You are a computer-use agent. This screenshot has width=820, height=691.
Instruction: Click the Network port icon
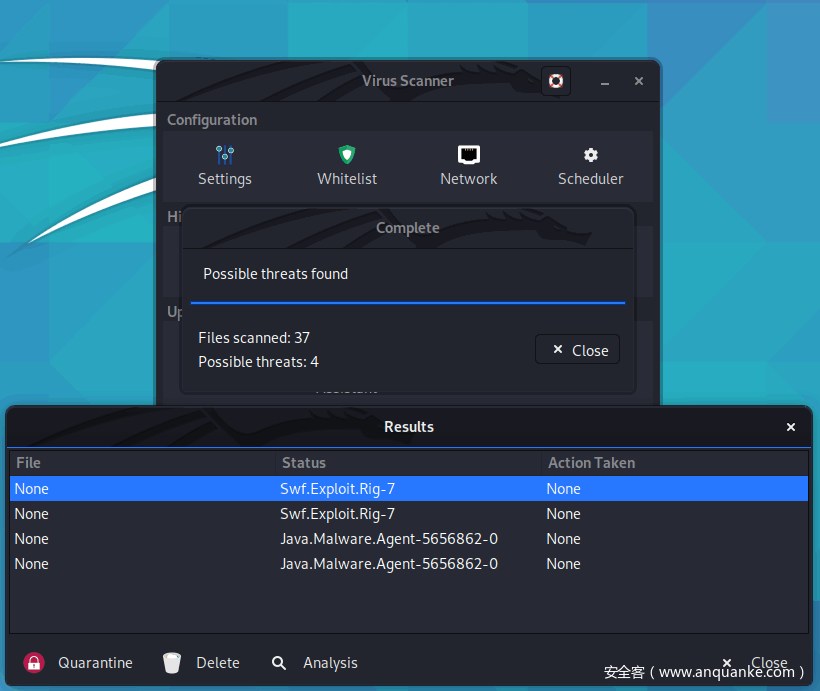(x=468, y=155)
